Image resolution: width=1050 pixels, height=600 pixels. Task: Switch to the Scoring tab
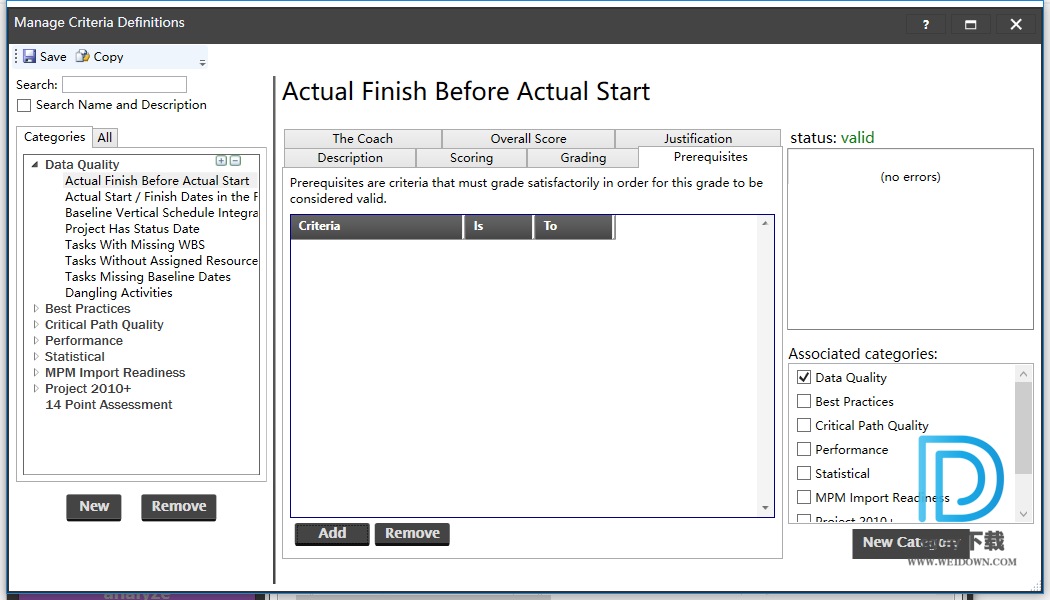click(471, 158)
